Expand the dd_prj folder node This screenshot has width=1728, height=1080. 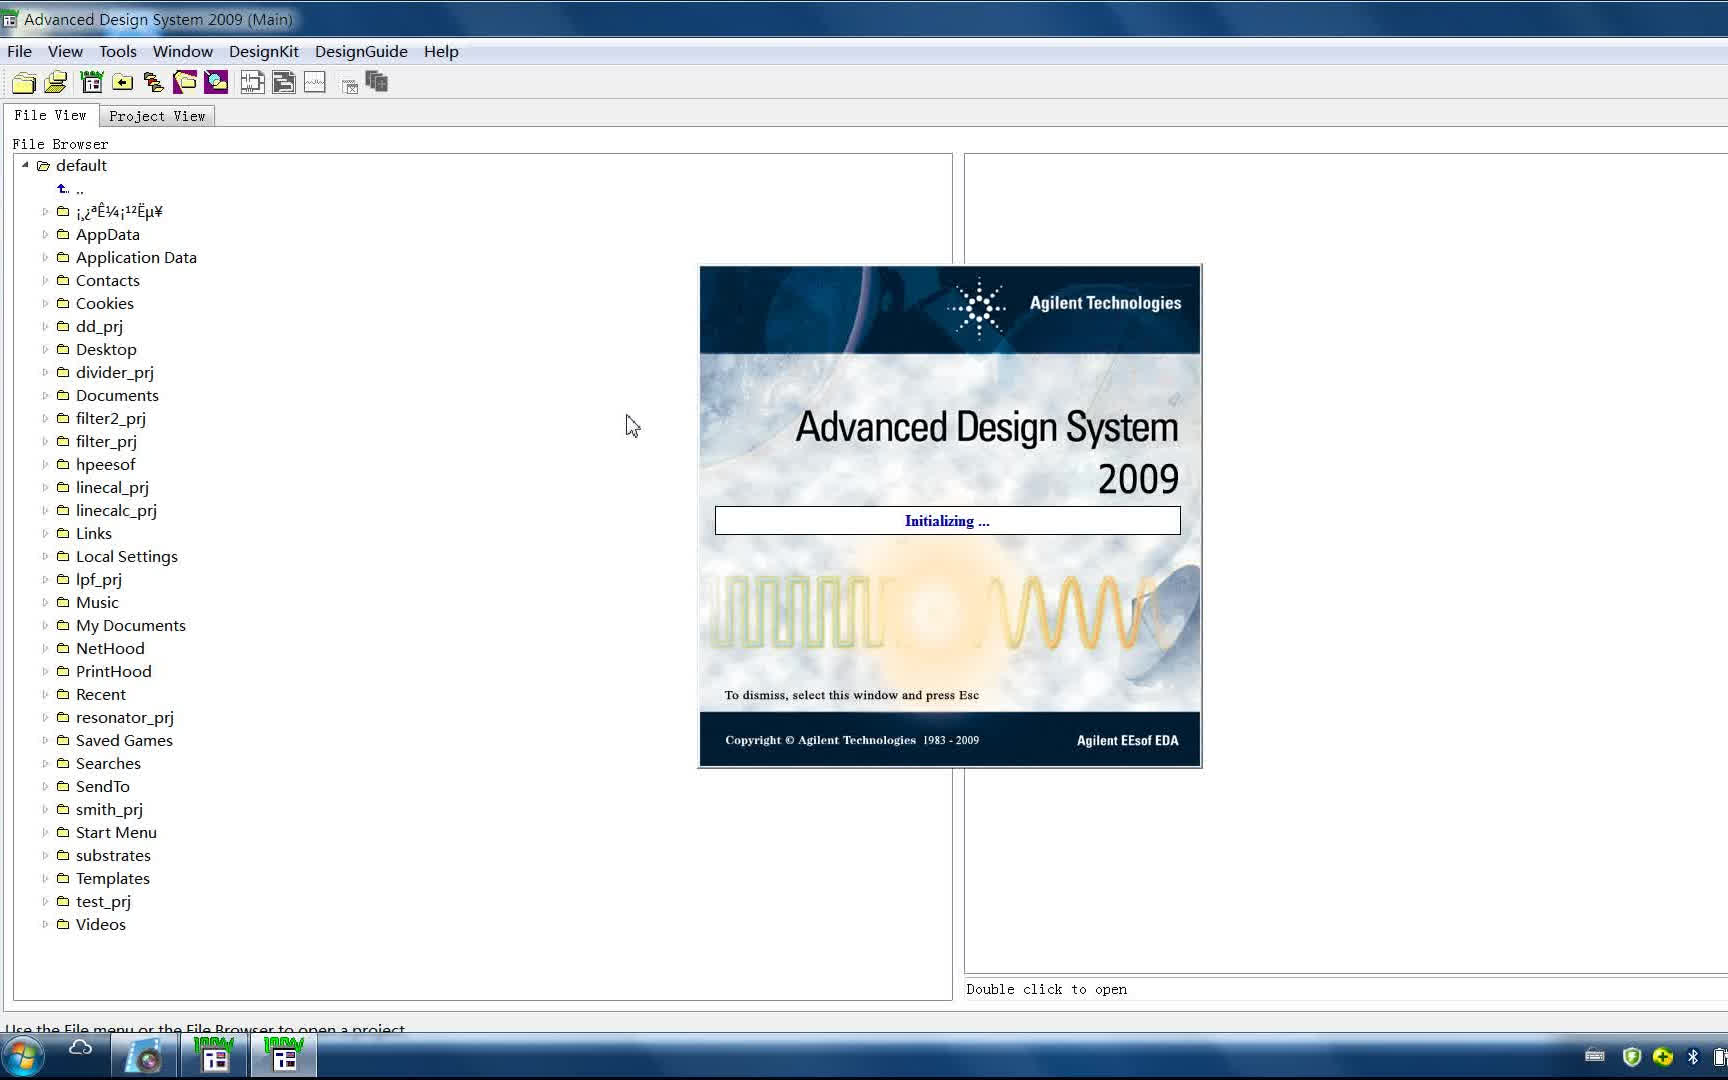tap(45, 326)
